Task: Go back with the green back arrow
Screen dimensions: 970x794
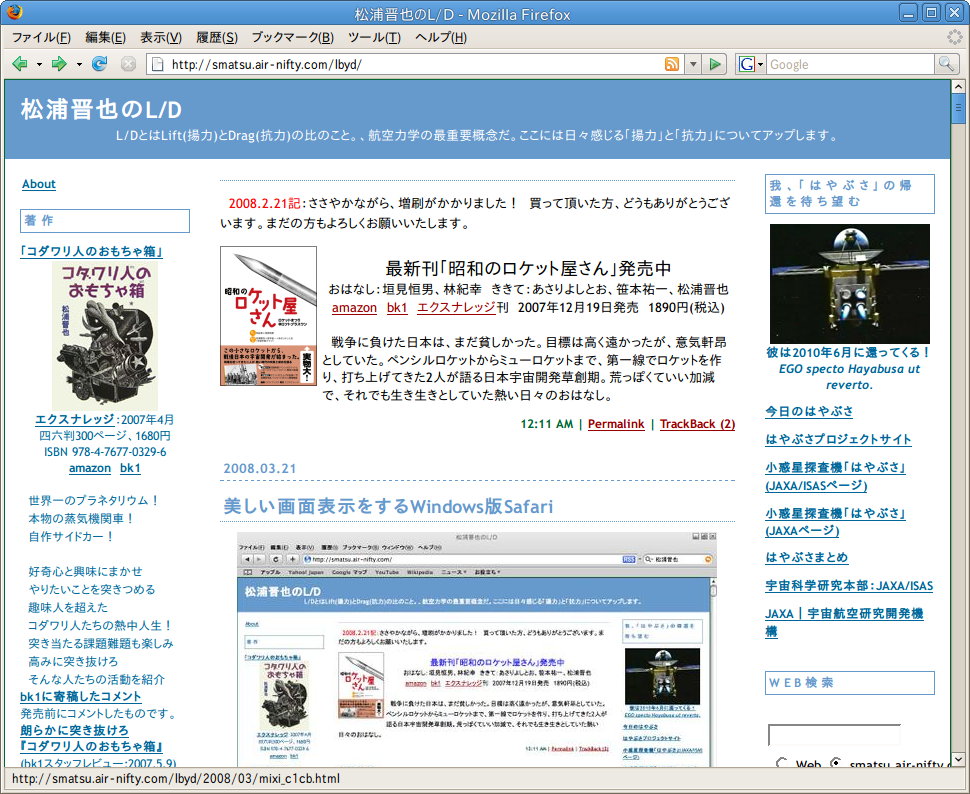Action: (x=20, y=64)
